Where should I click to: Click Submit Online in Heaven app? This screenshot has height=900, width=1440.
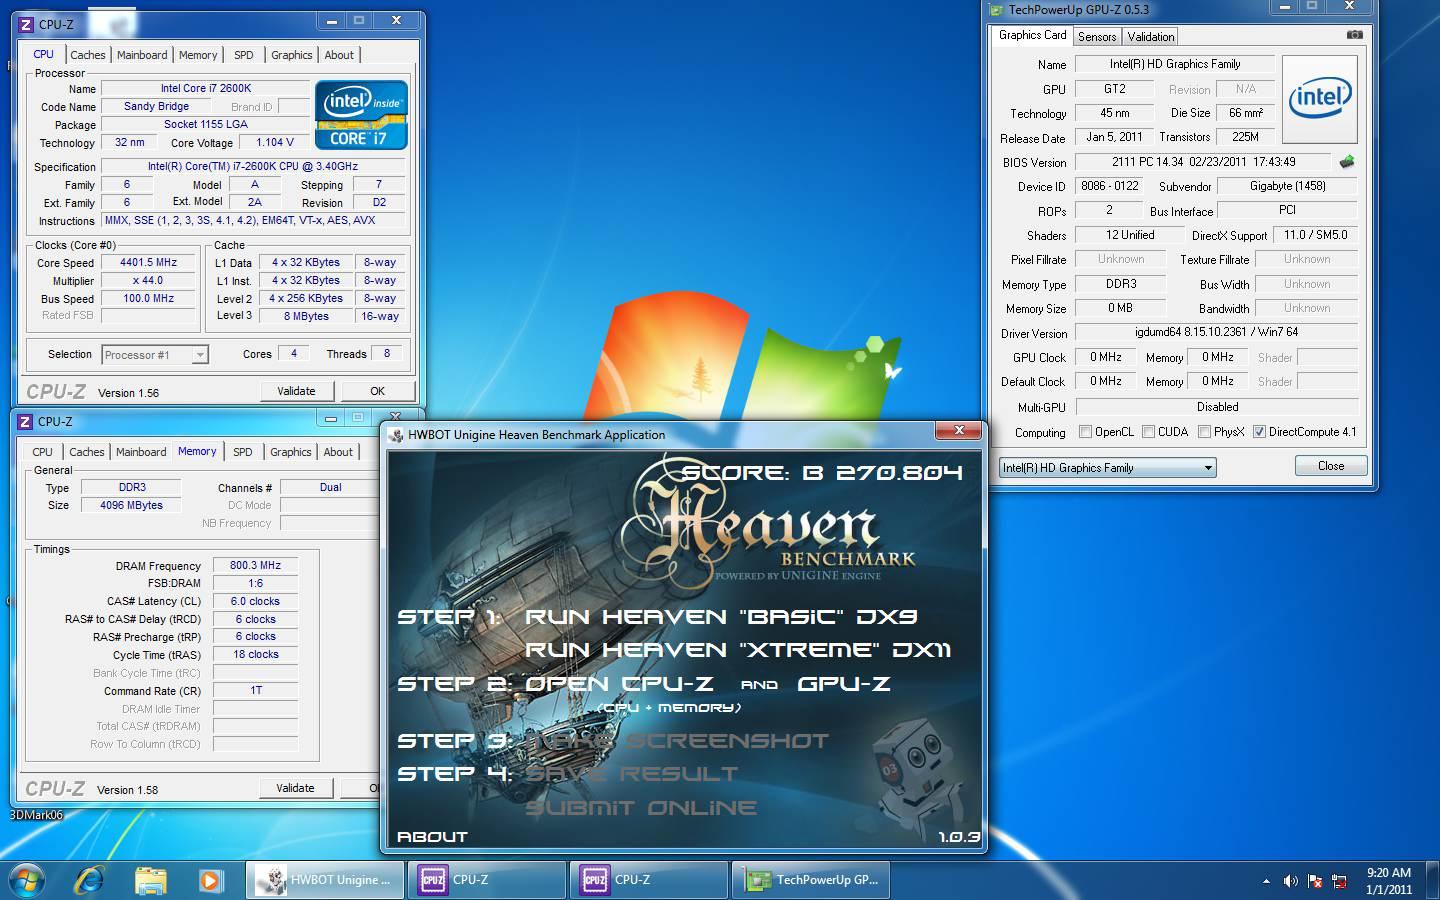pyautogui.click(x=641, y=808)
